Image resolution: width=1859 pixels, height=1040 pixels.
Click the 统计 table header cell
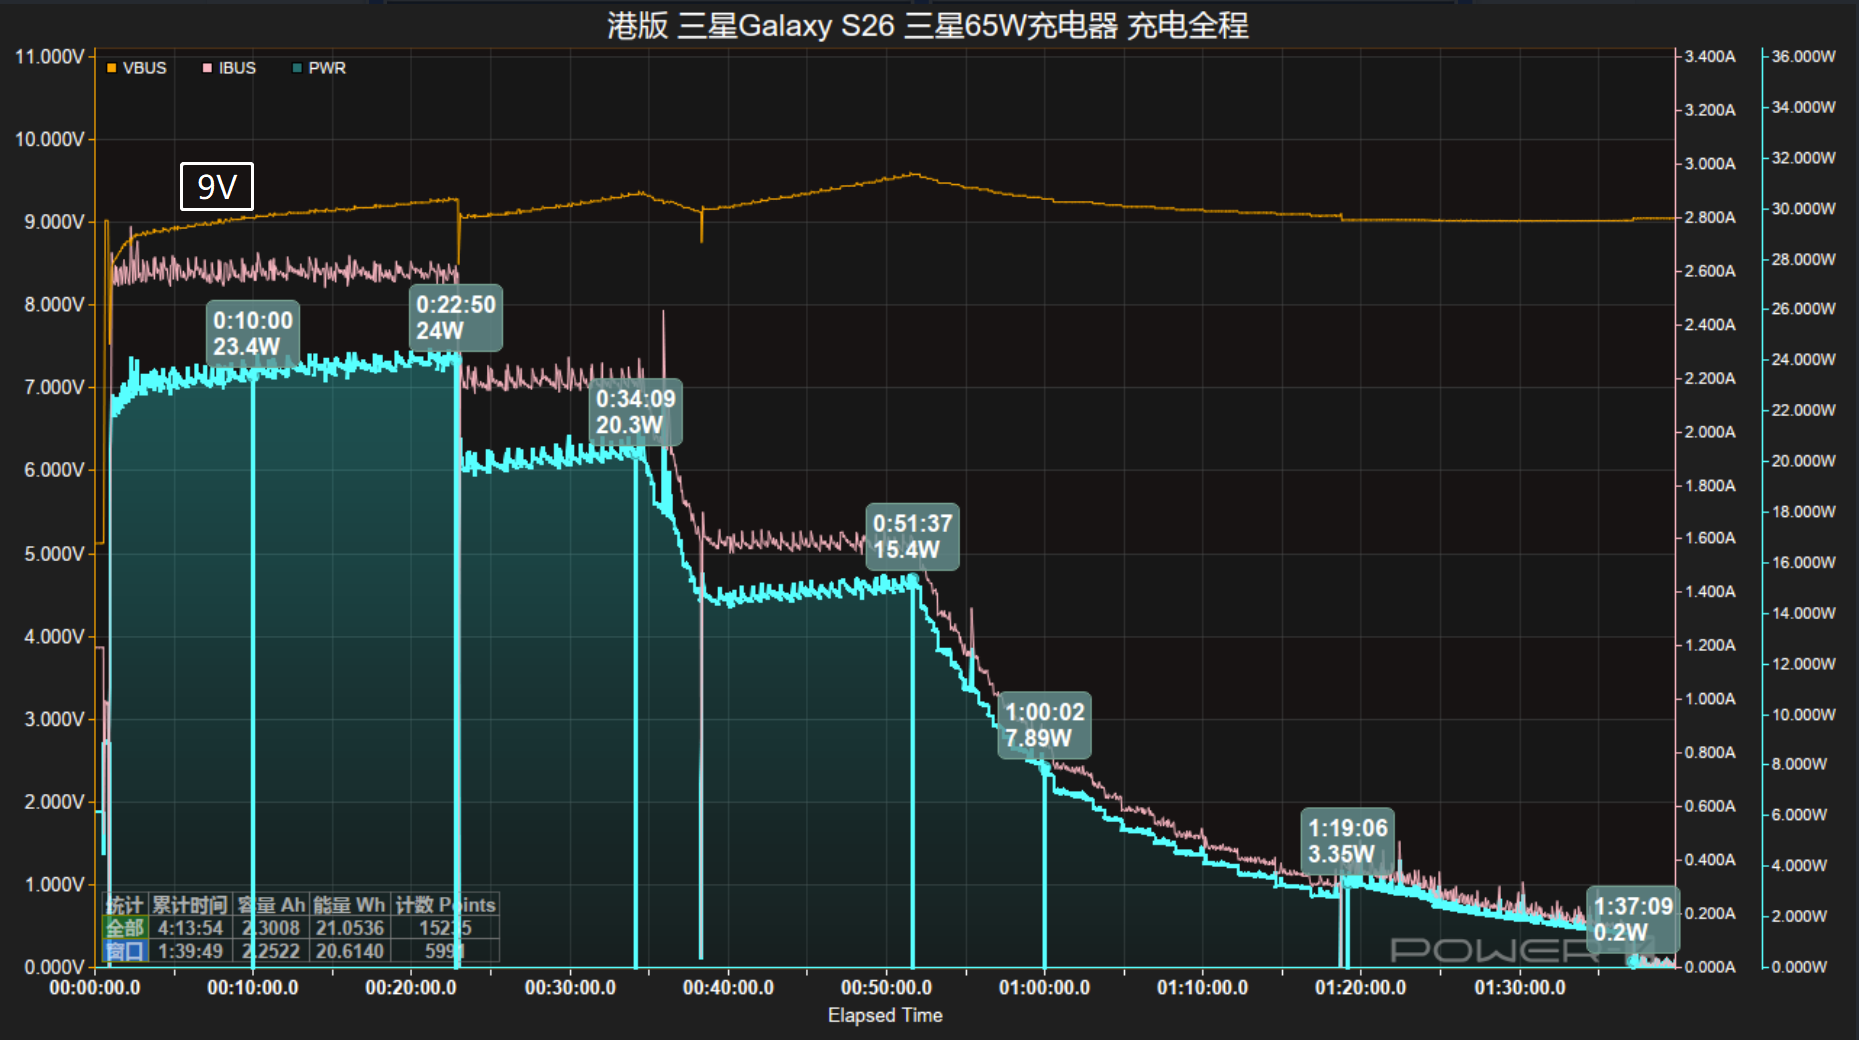pyautogui.click(x=126, y=905)
